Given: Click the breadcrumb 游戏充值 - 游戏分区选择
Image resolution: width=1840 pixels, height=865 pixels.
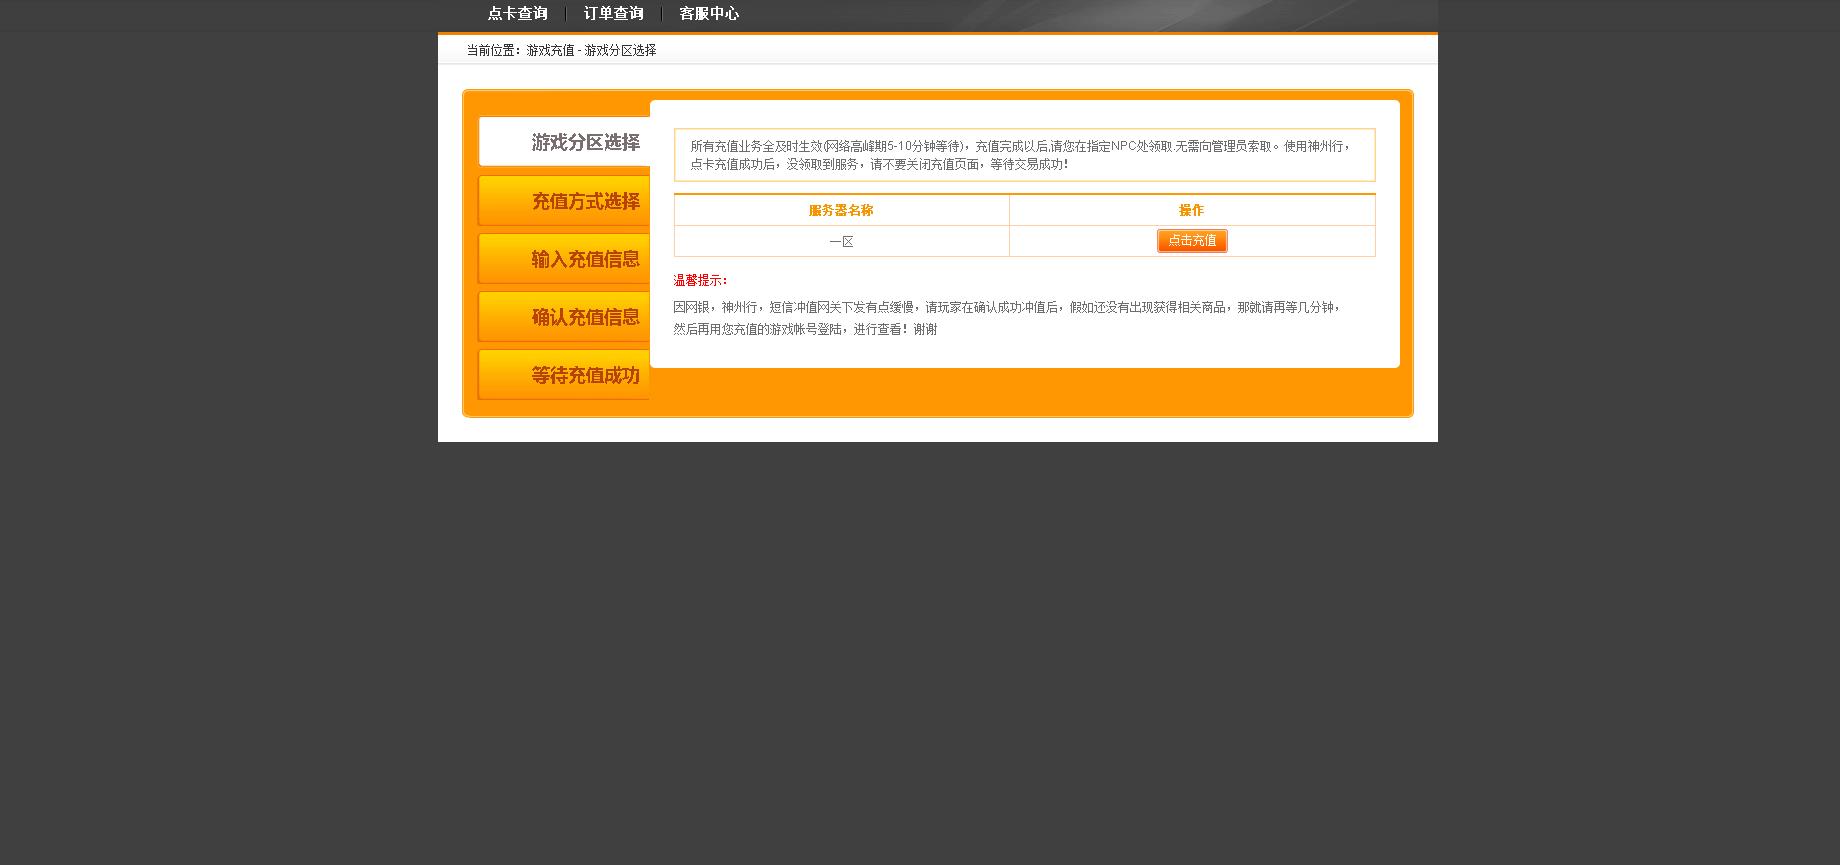Looking at the screenshot, I should click(591, 50).
